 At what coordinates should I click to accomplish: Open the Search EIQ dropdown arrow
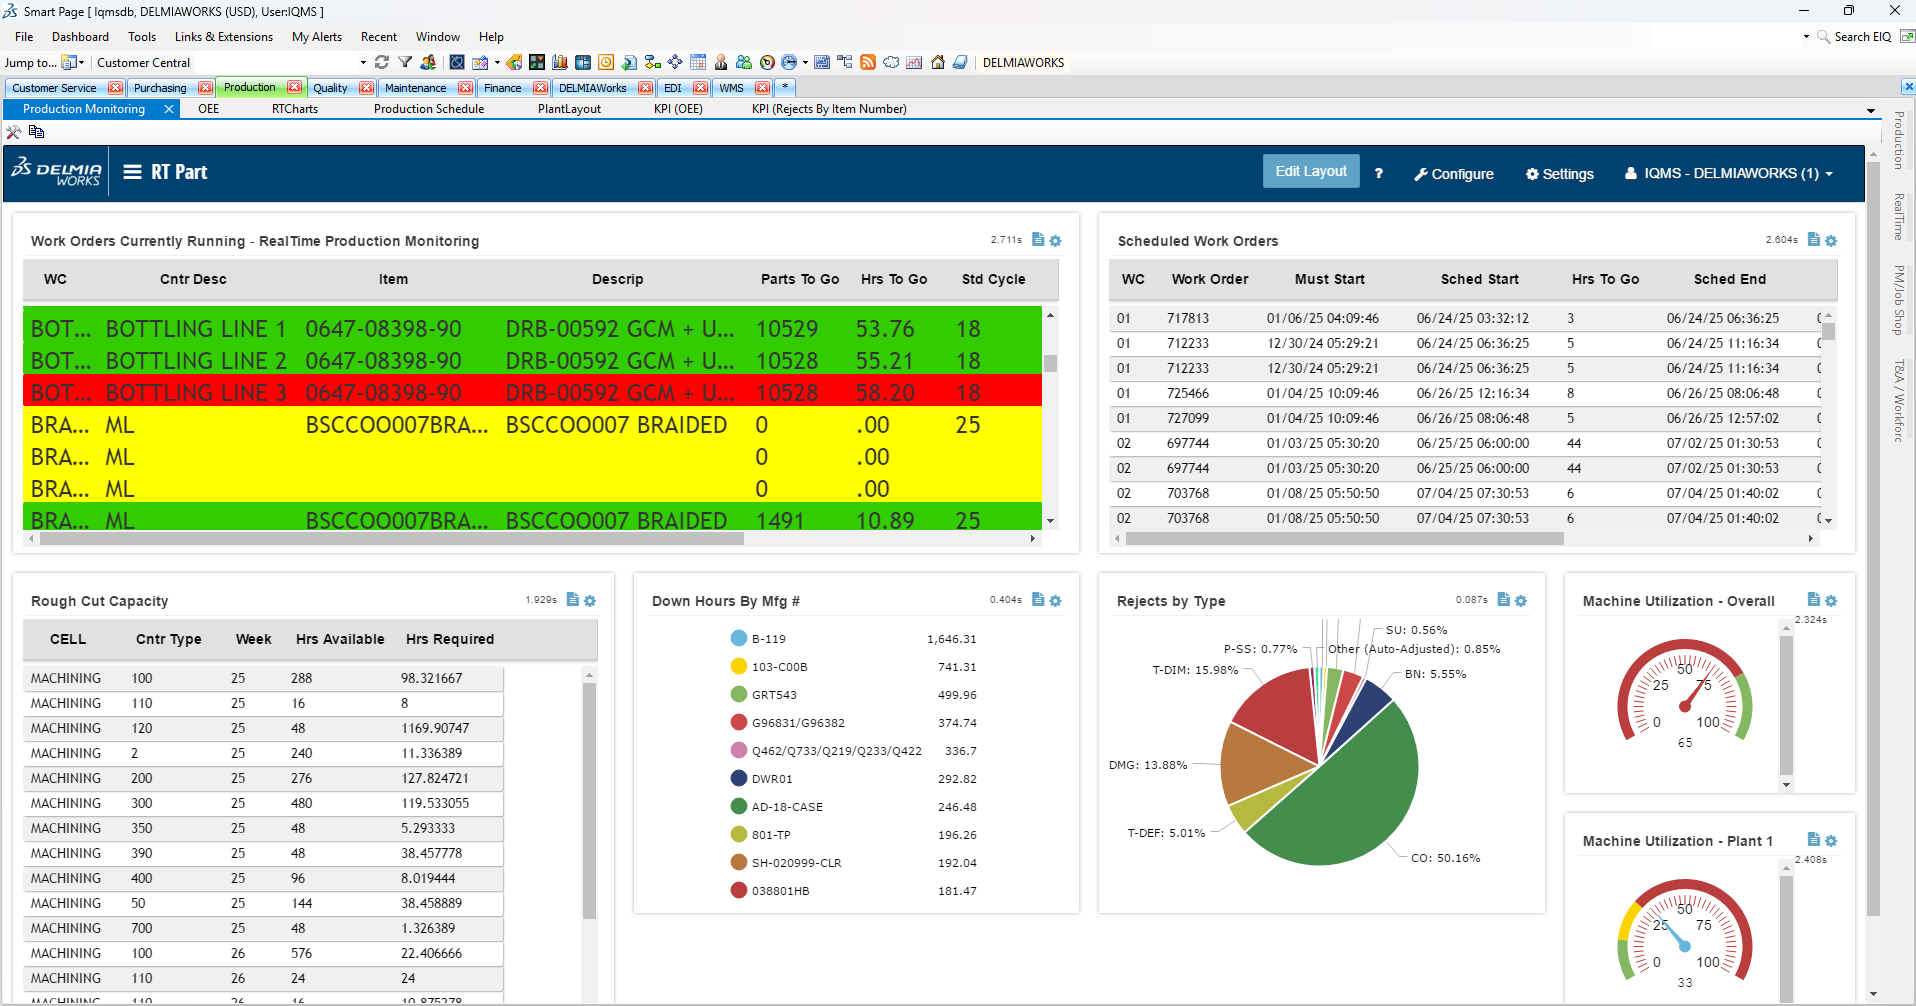click(x=1806, y=37)
